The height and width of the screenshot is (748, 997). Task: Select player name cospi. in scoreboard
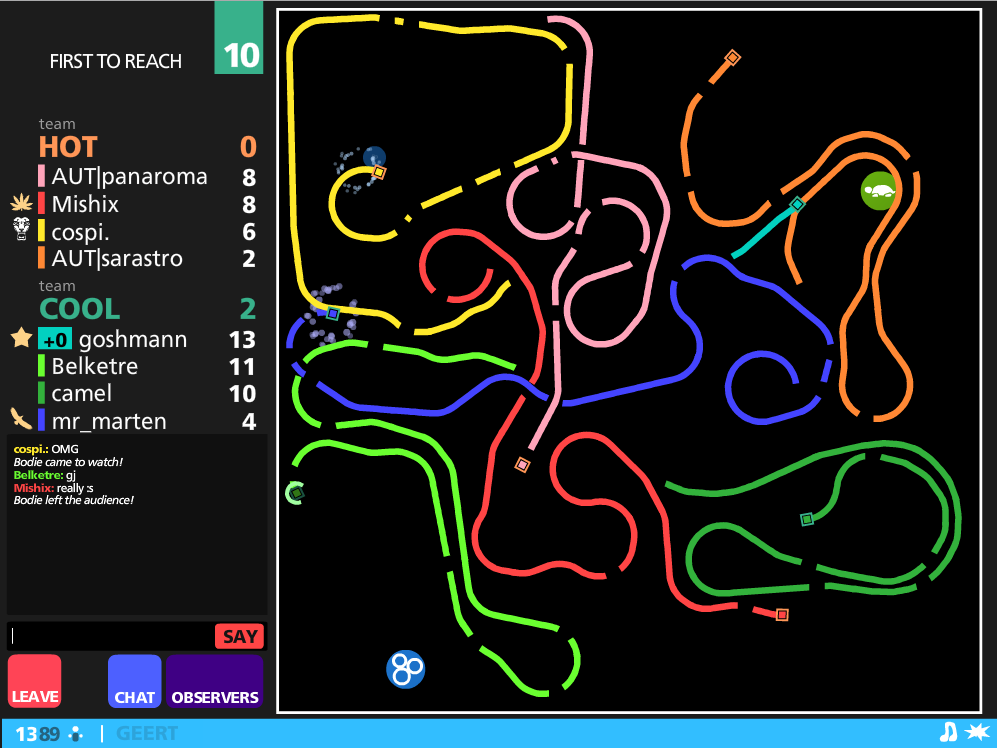tap(80, 232)
